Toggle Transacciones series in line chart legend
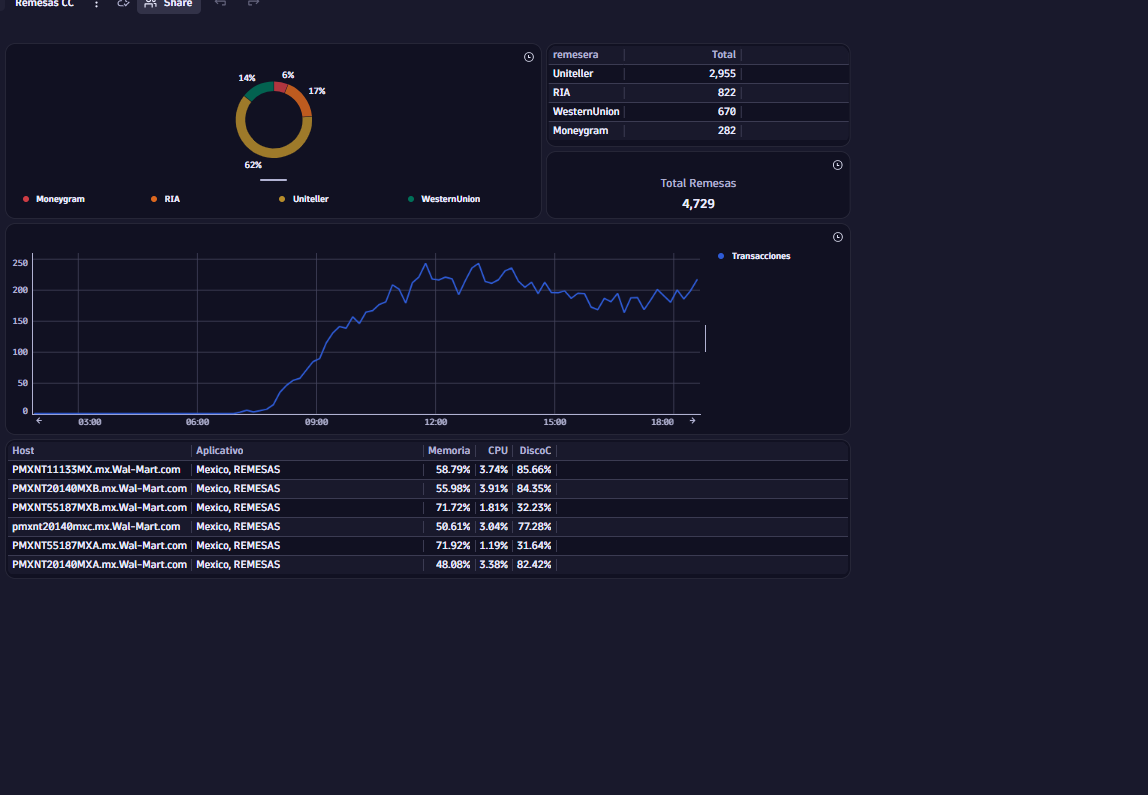This screenshot has height=795, width=1148. pos(754,256)
